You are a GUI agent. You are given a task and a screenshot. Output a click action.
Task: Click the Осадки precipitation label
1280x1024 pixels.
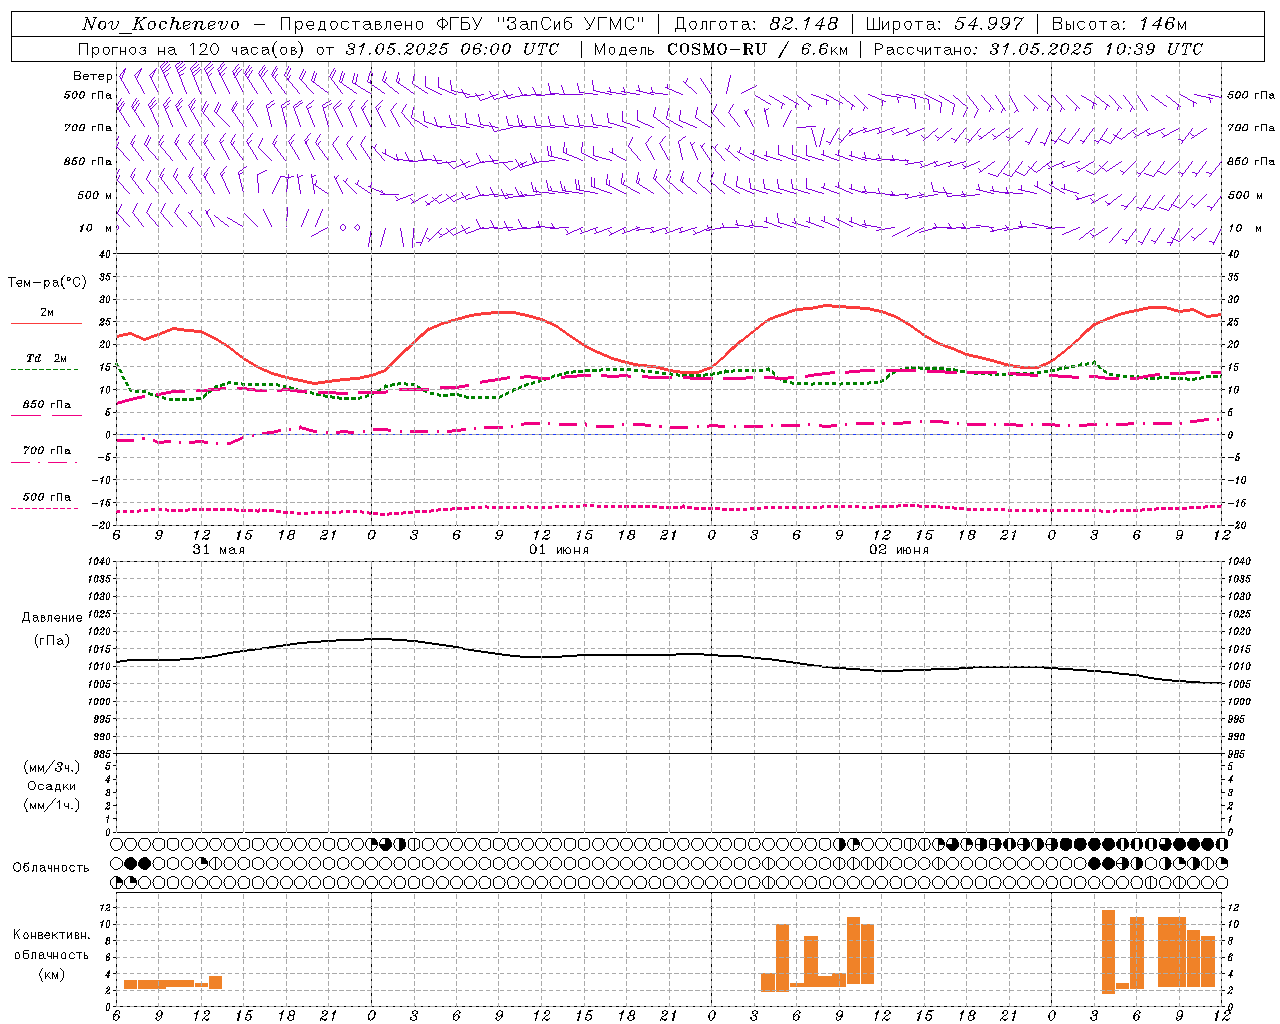52,786
